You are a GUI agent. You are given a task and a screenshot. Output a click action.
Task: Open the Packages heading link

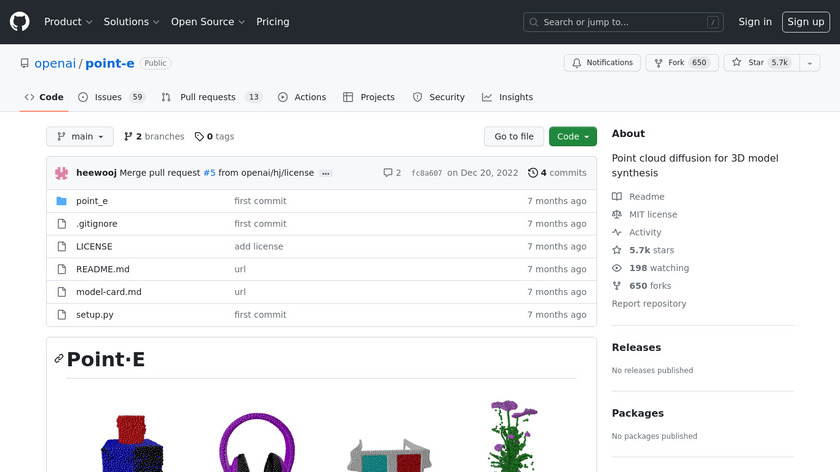pyautogui.click(x=638, y=414)
